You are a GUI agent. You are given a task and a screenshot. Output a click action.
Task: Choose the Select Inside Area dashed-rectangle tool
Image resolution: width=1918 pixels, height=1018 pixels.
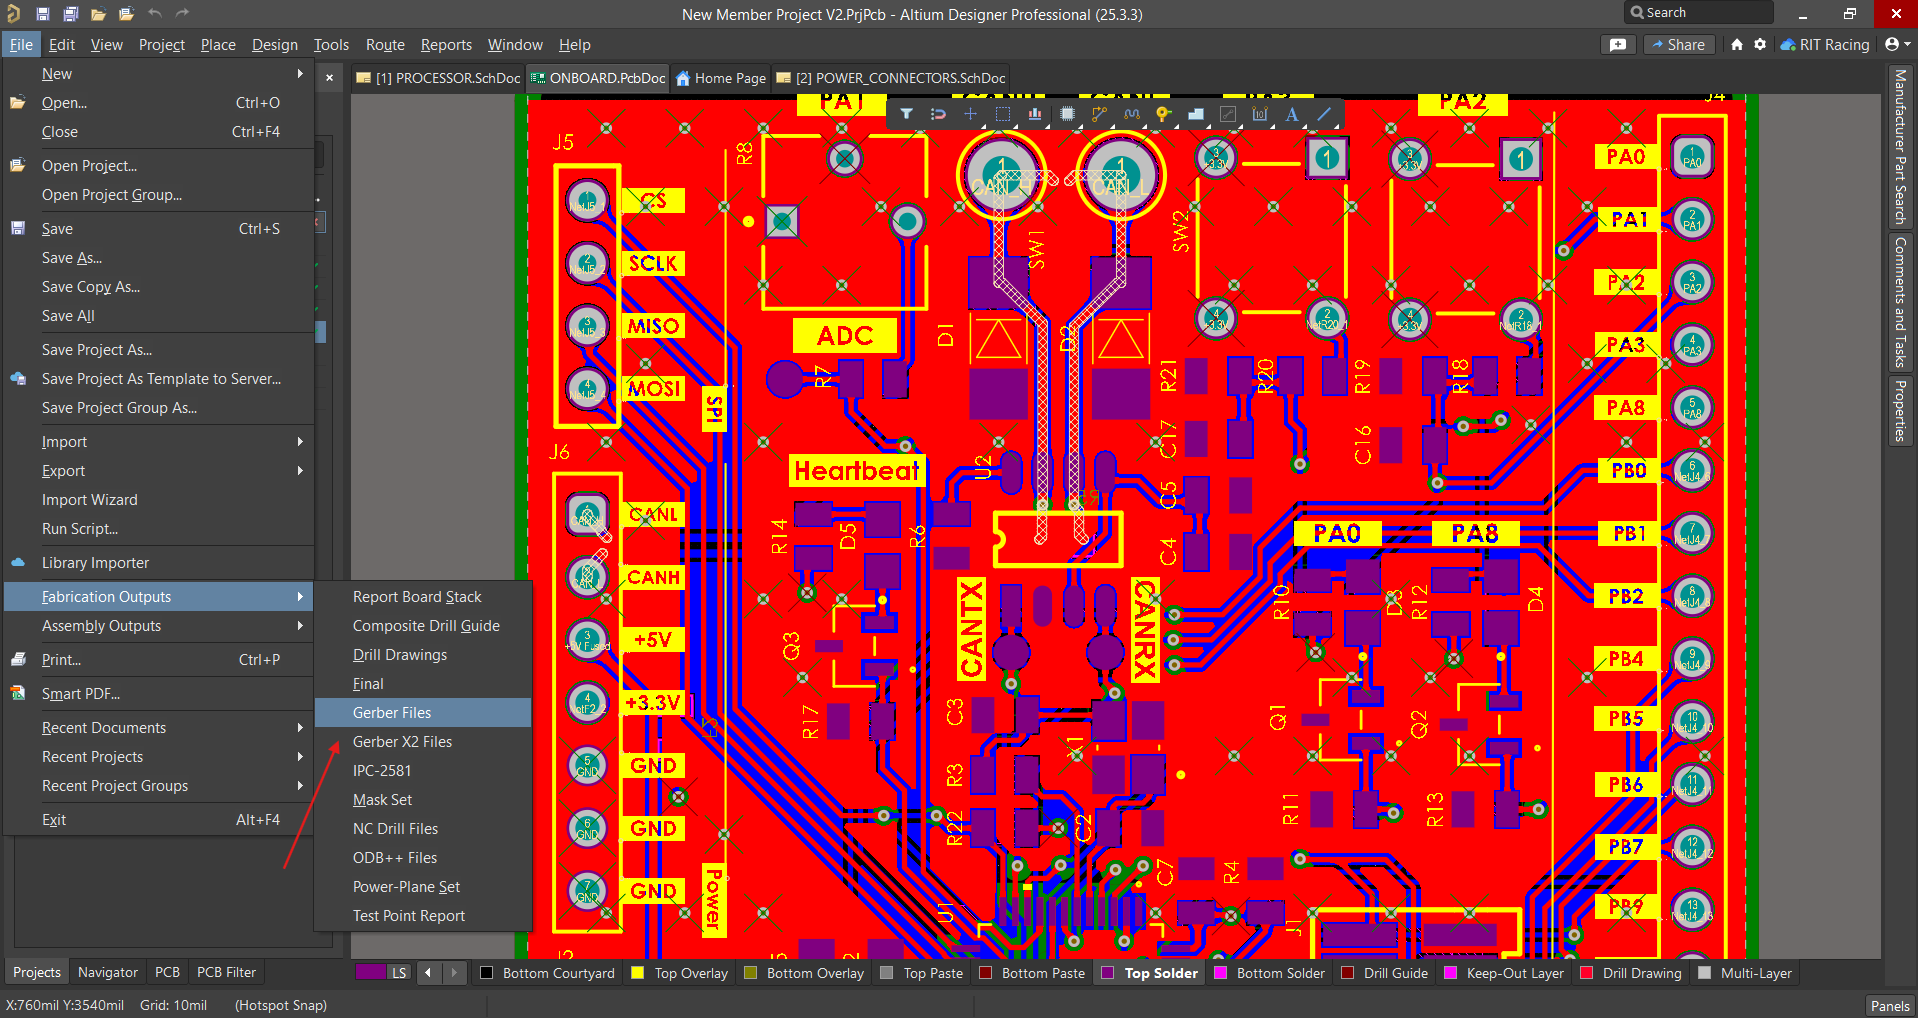1003,114
